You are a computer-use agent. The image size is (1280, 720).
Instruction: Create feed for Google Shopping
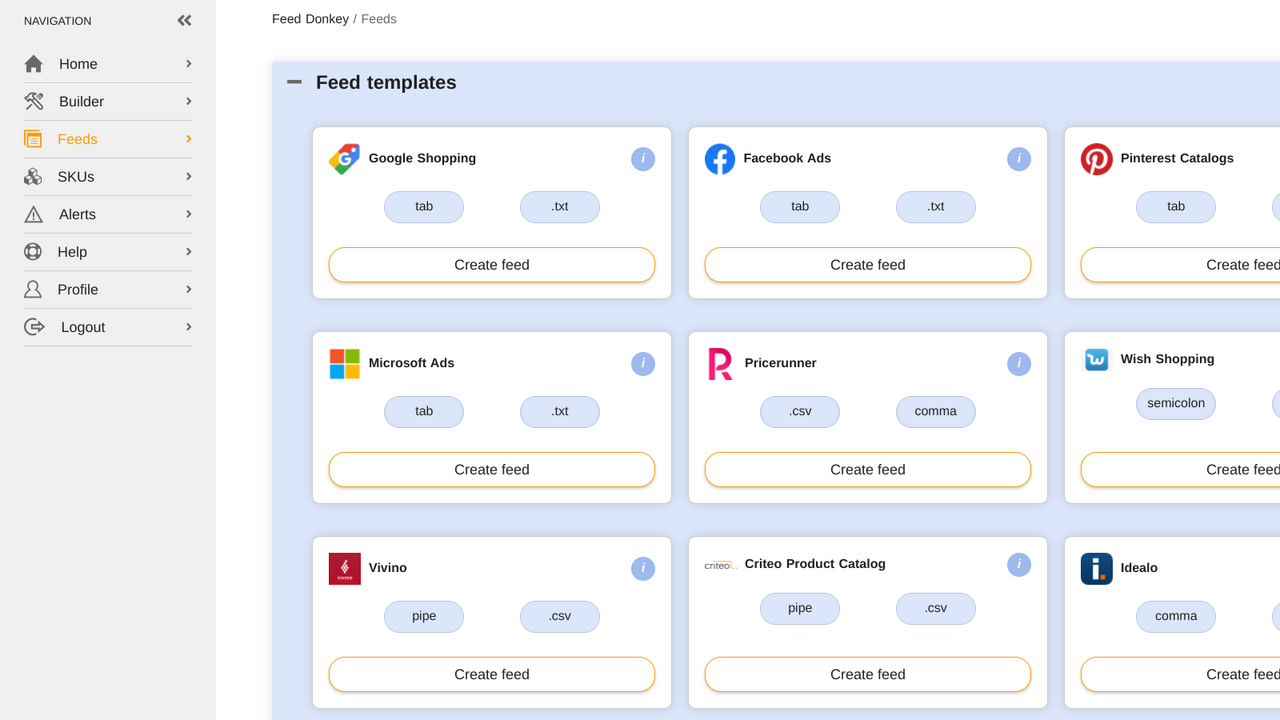click(x=491, y=264)
